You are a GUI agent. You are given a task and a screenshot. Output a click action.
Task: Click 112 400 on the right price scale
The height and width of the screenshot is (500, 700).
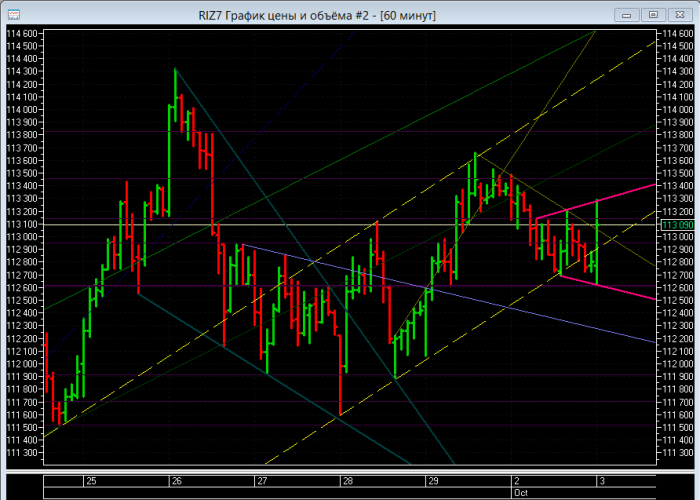point(678,313)
